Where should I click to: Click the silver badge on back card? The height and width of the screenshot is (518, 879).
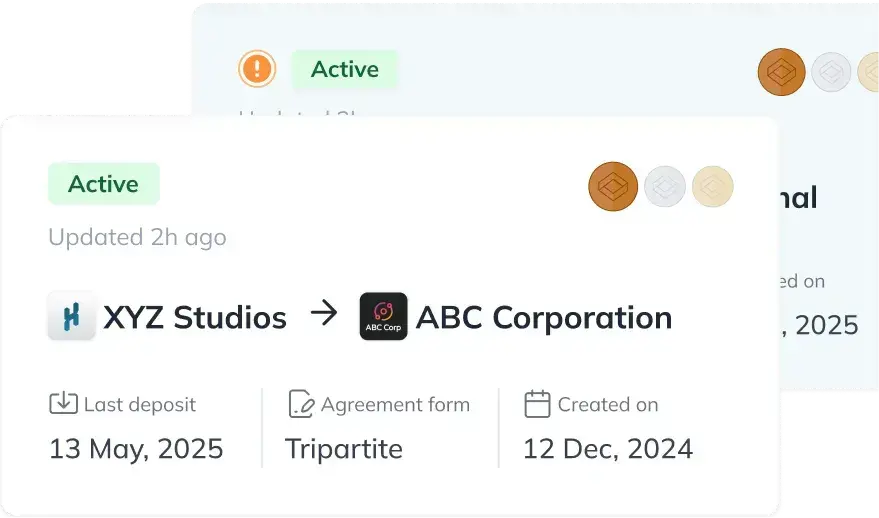click(x=831, y=72)
